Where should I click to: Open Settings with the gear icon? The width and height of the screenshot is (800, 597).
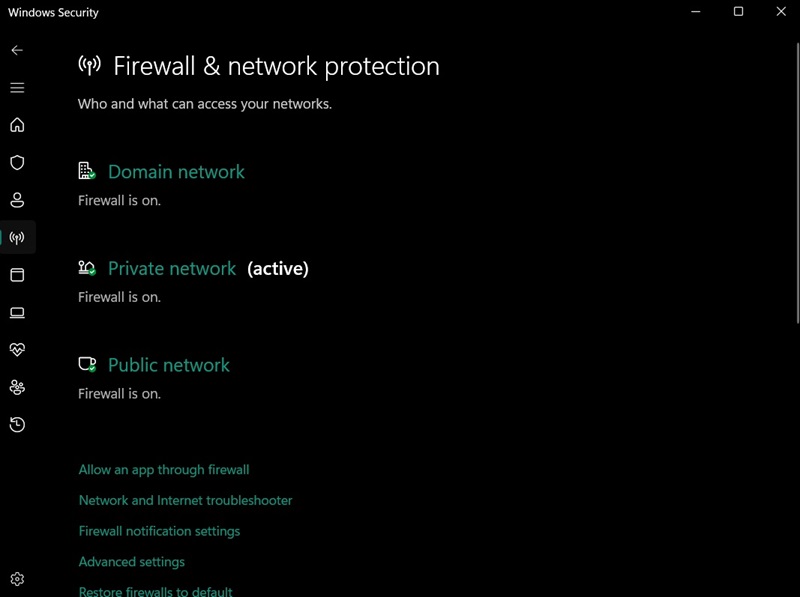pyautogui.click(x=16, y=578)
